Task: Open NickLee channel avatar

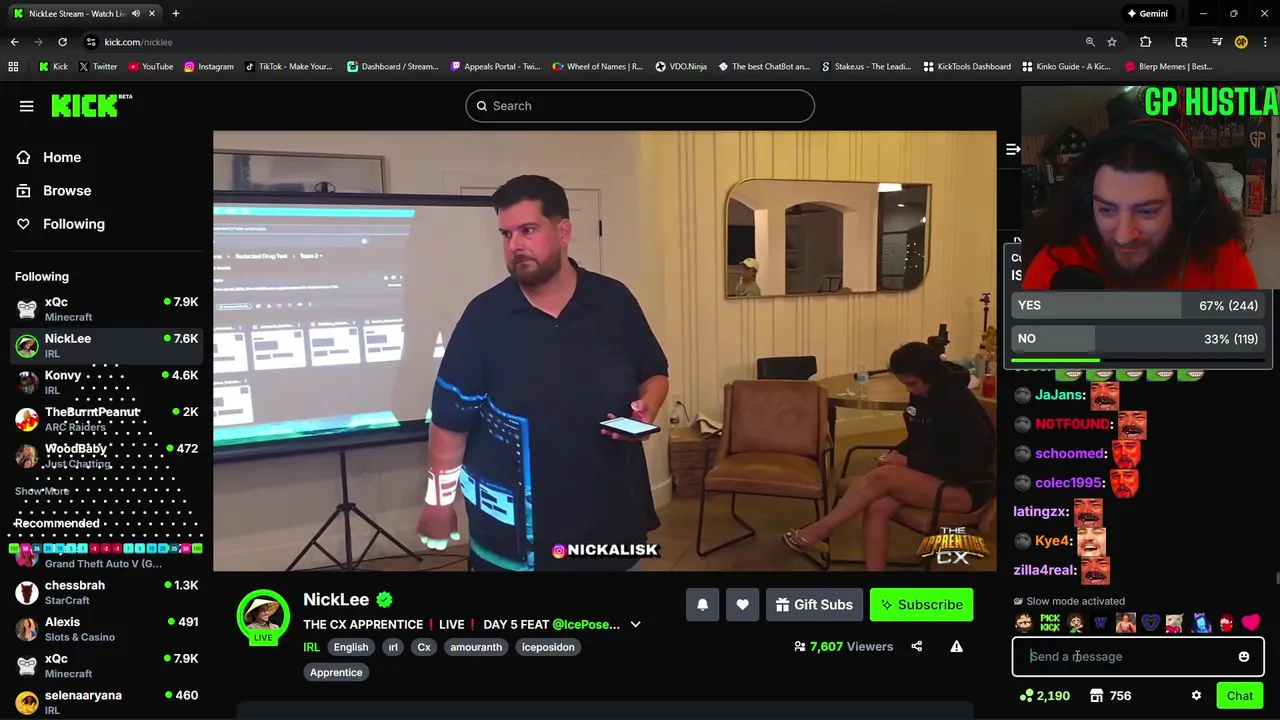Action: (263, 616)
